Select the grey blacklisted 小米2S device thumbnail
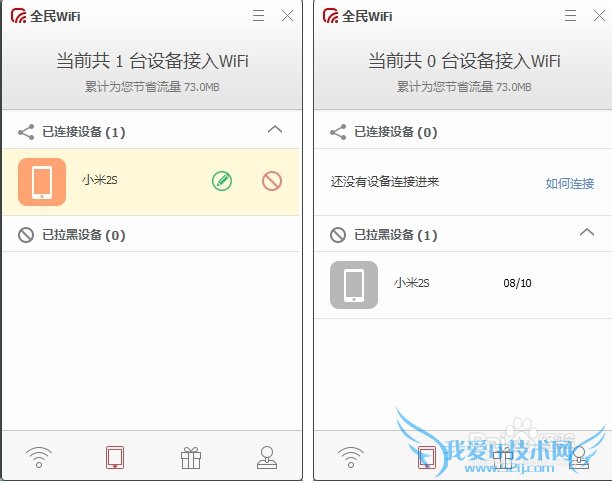 point(354,285)
